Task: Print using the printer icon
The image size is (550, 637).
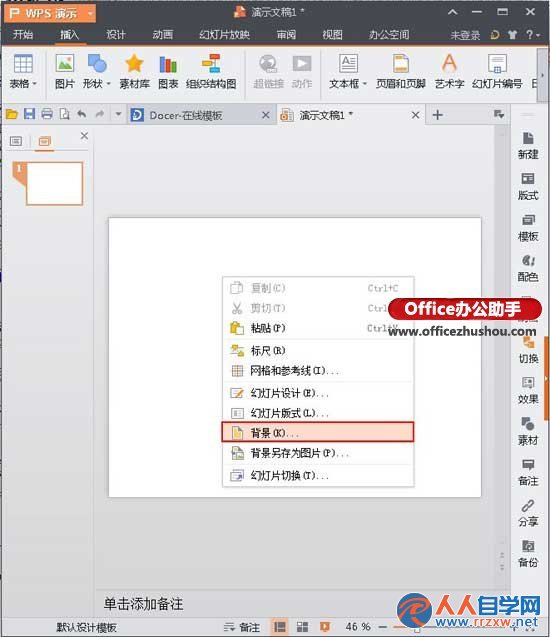Action: click(x=47, y=115)
